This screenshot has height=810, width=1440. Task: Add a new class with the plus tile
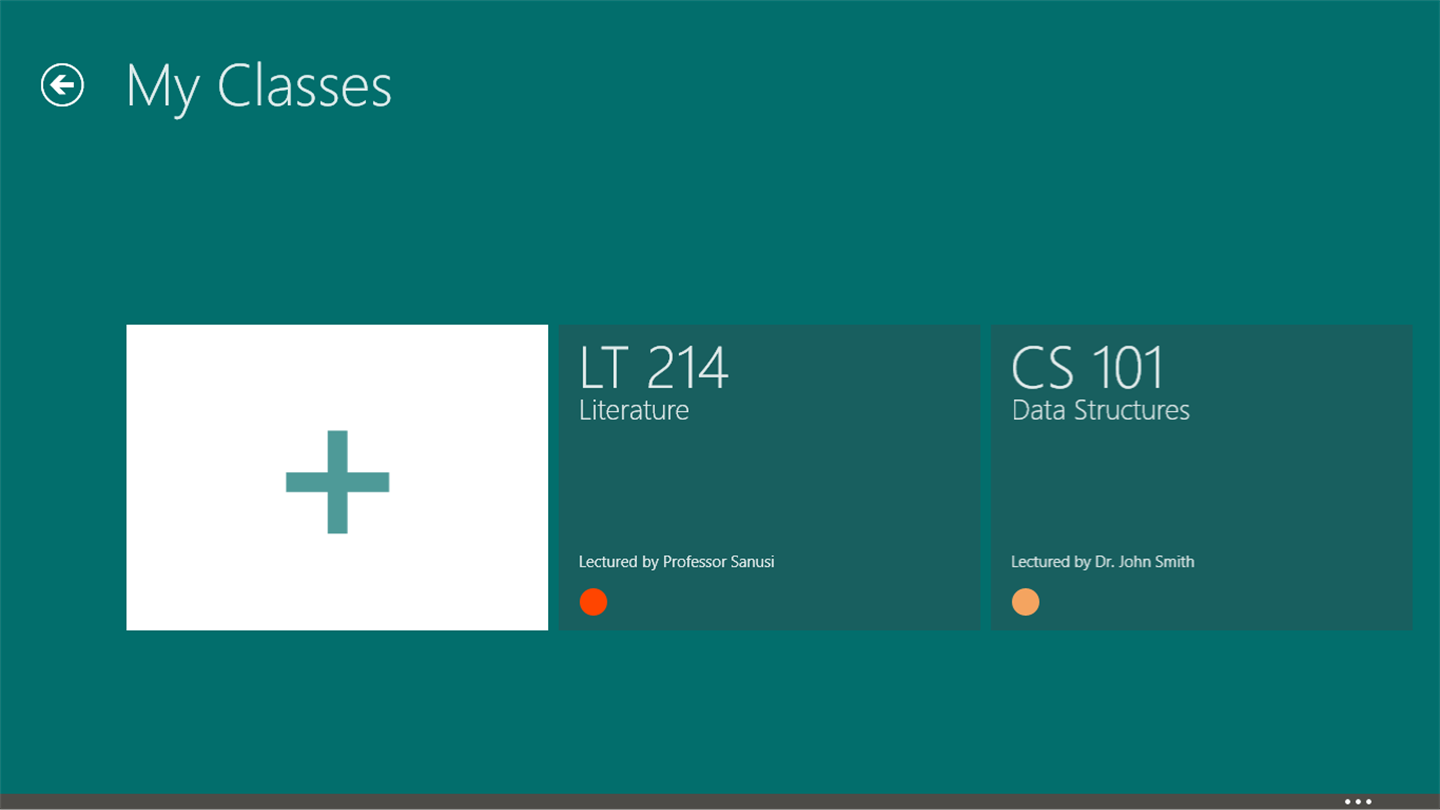[x=337, y=477]
